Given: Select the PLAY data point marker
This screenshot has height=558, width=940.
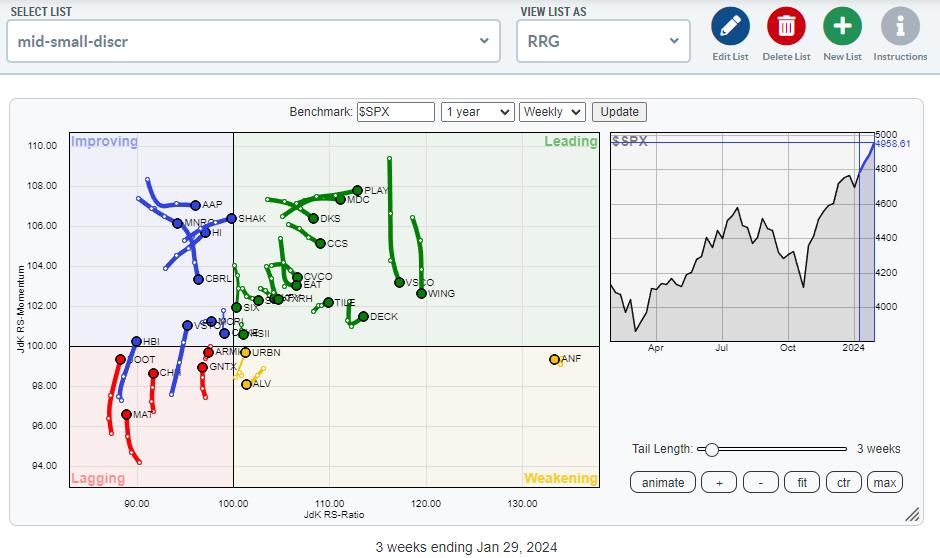Looking at the screenshot, I should (357, 190).
